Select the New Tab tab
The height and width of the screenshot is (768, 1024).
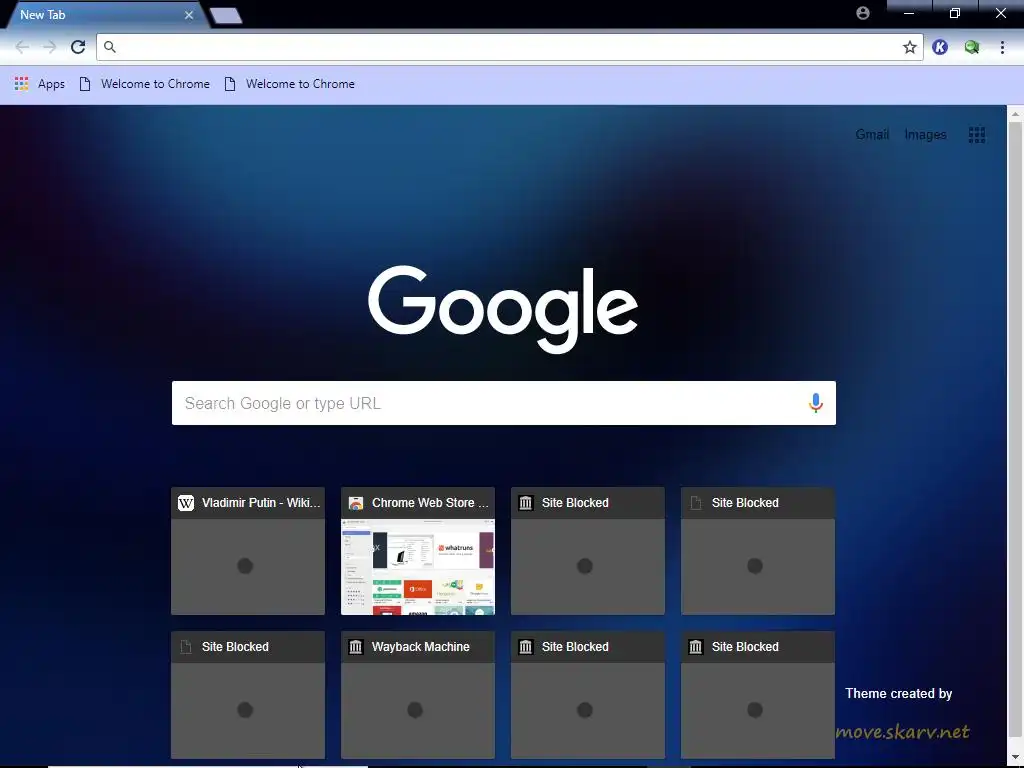(104, 14)
